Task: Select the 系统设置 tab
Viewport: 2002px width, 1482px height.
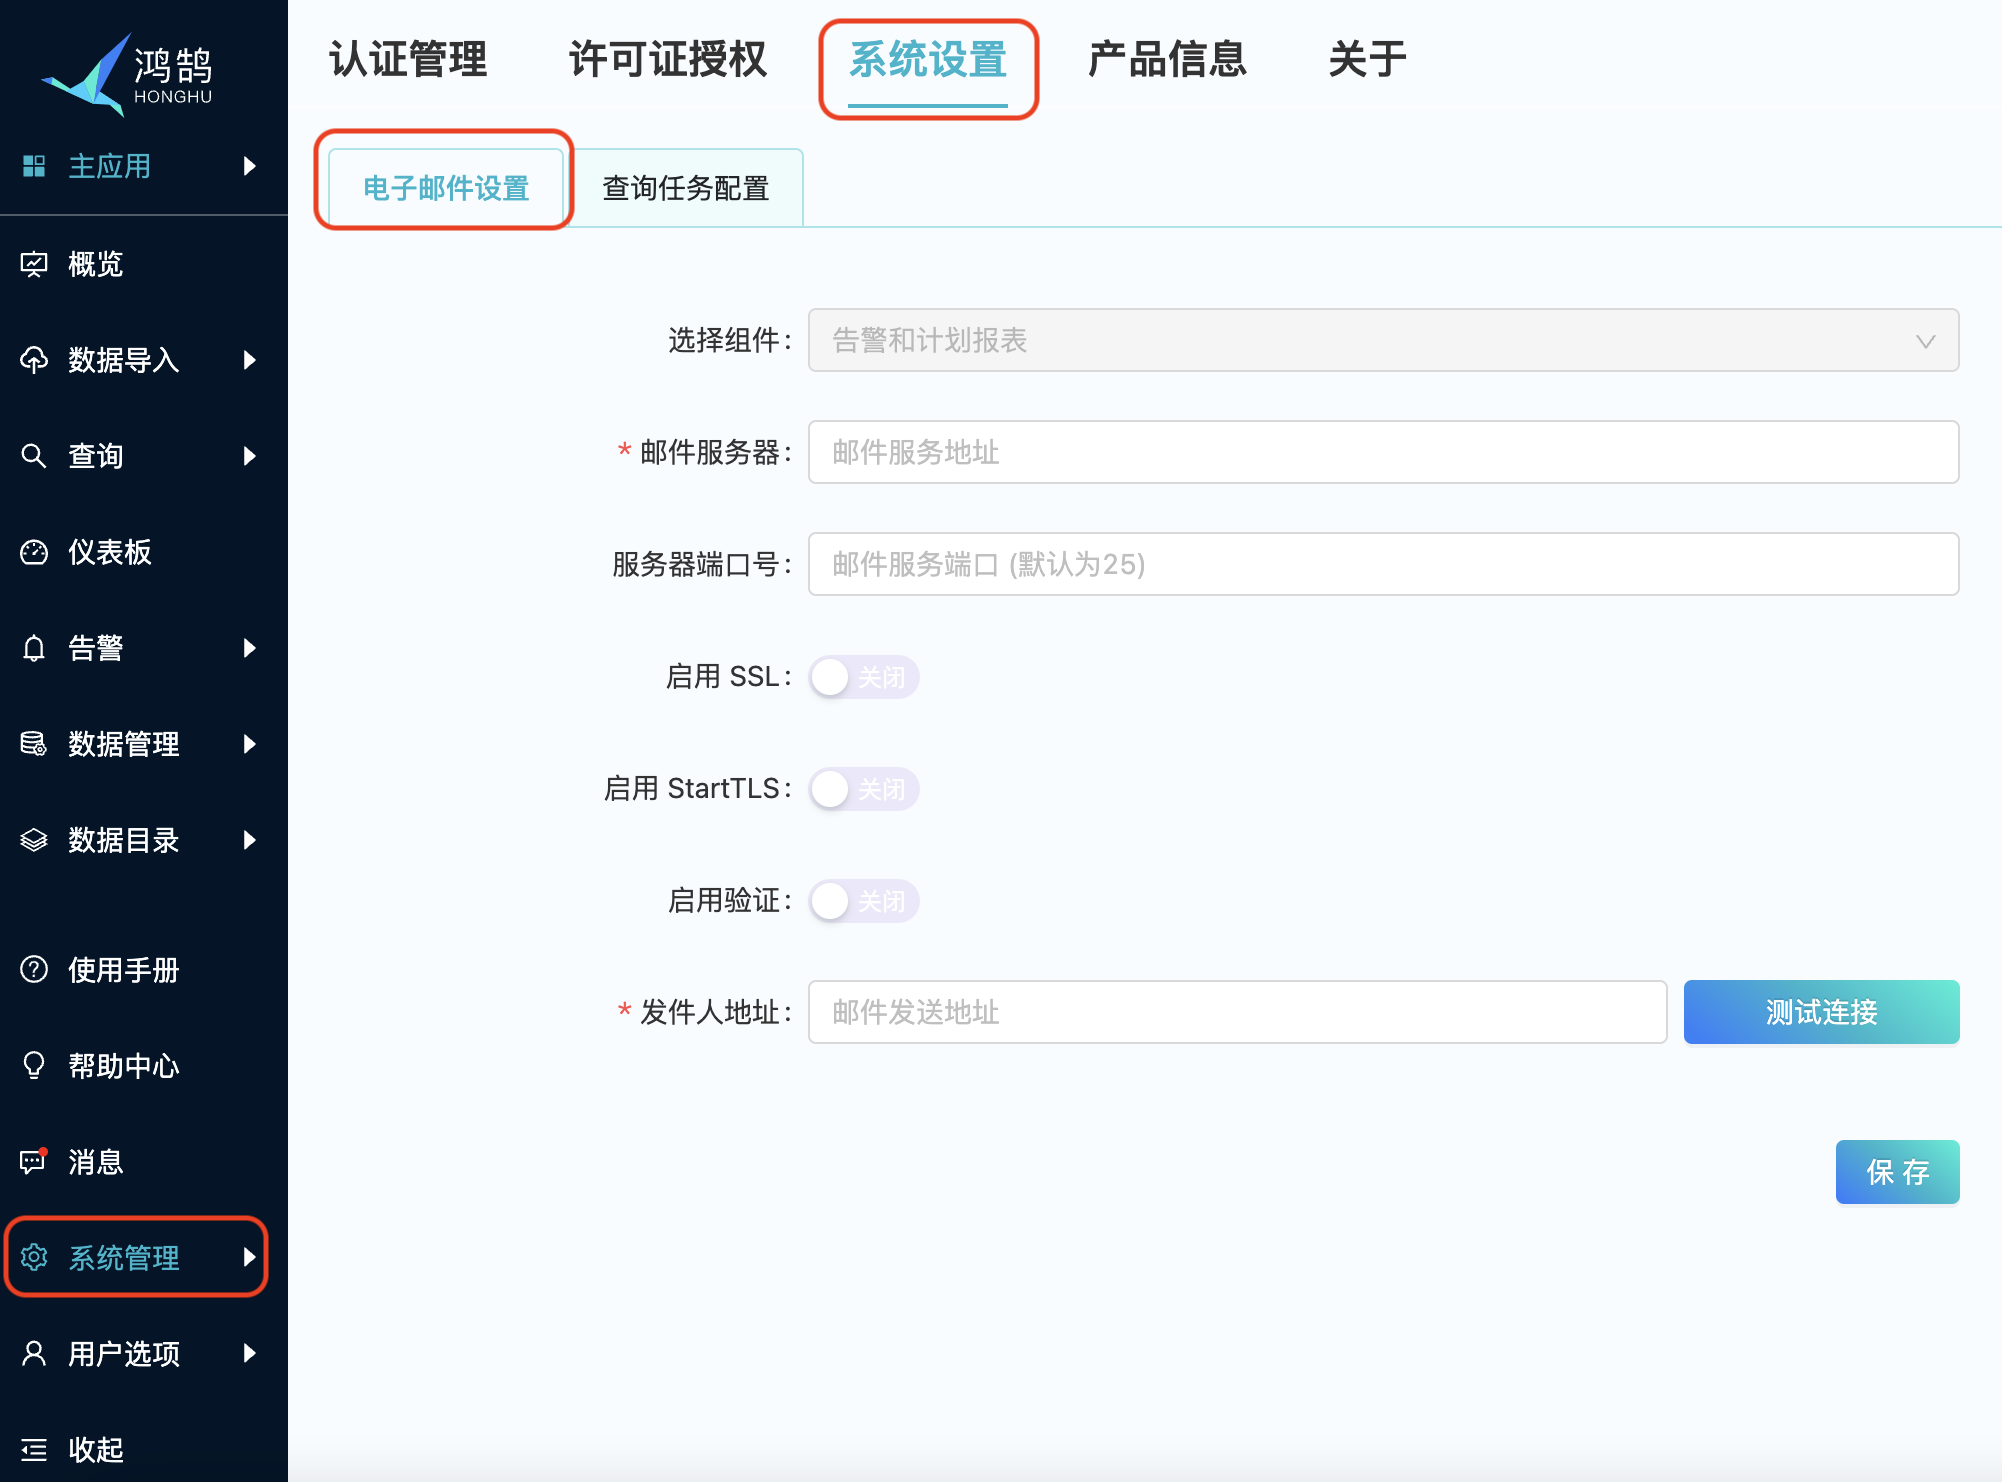Action: click(x=928, y=60)
